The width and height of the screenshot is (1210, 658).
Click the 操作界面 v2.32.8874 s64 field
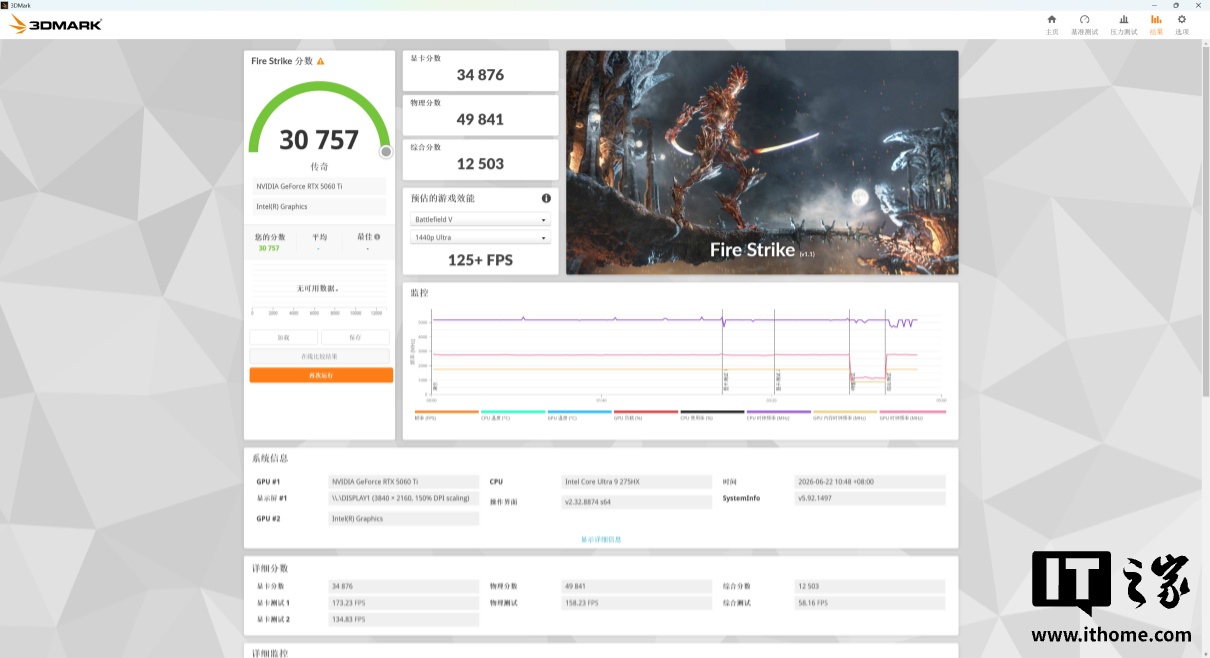(637, 502)
